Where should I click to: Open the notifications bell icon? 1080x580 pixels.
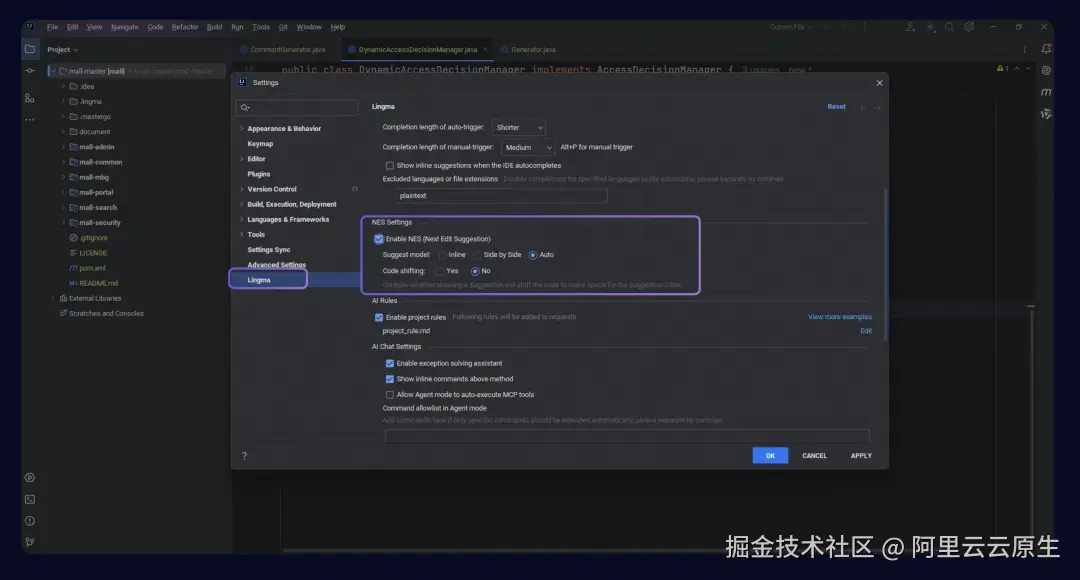point(1046,48)
